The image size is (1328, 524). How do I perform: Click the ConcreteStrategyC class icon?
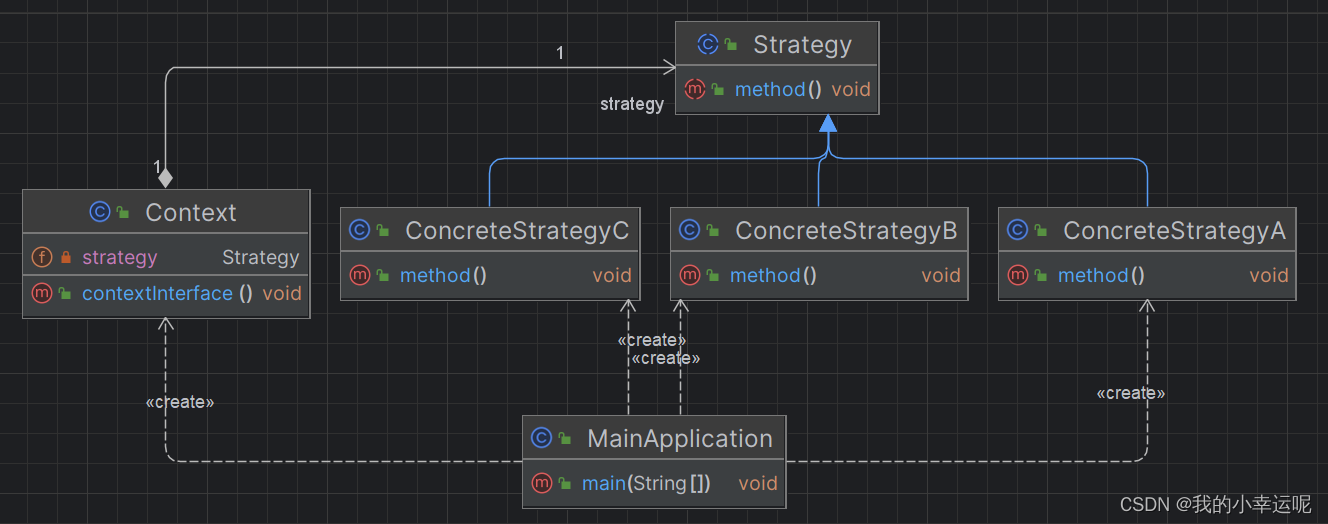click(360, 231)
